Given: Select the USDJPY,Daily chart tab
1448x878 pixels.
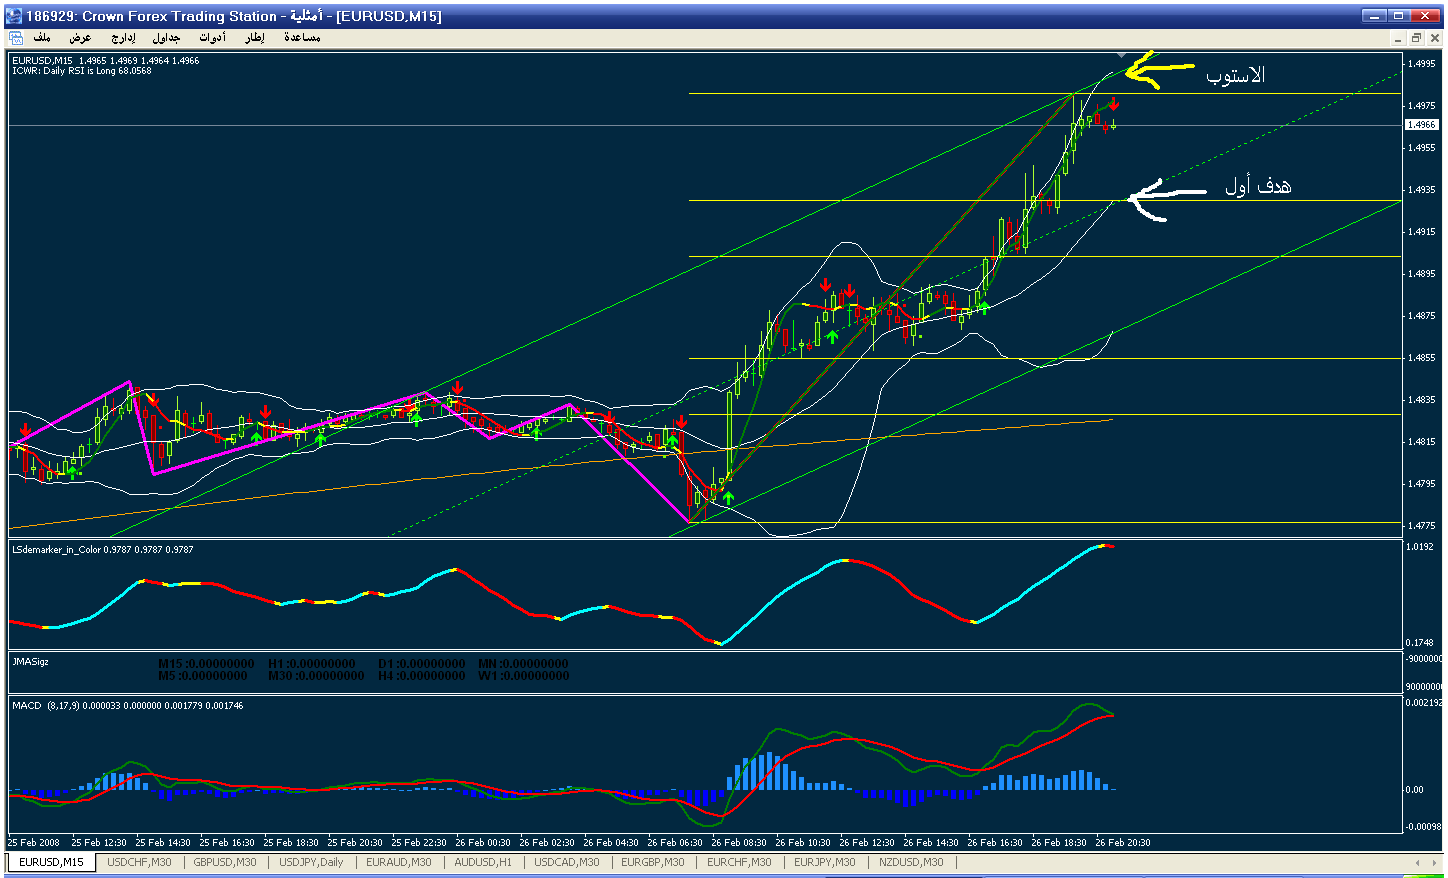Looking at the screenshot, I should 311,862.
